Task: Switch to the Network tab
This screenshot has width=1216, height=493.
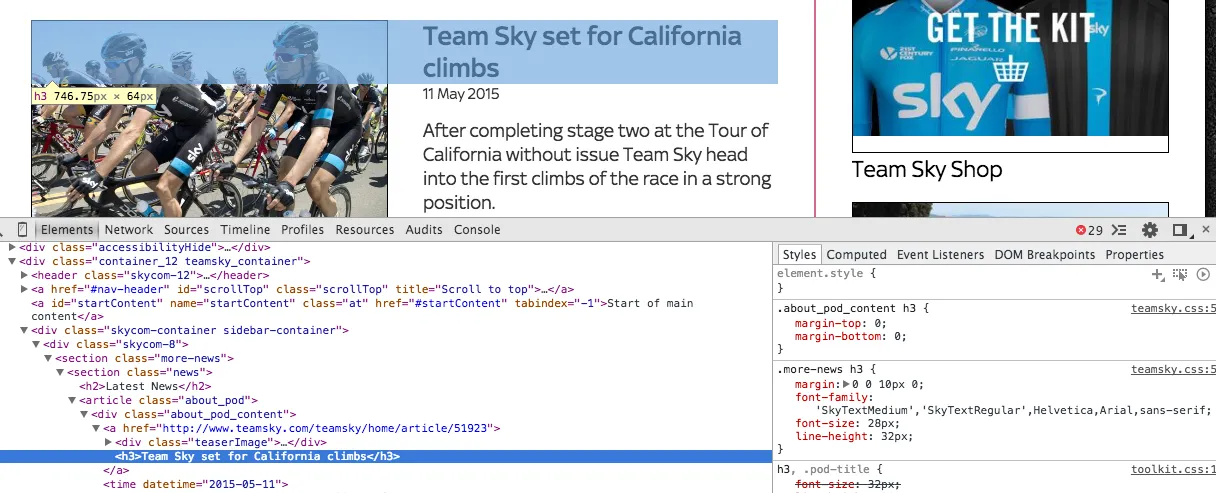Action: coord(129,229)
